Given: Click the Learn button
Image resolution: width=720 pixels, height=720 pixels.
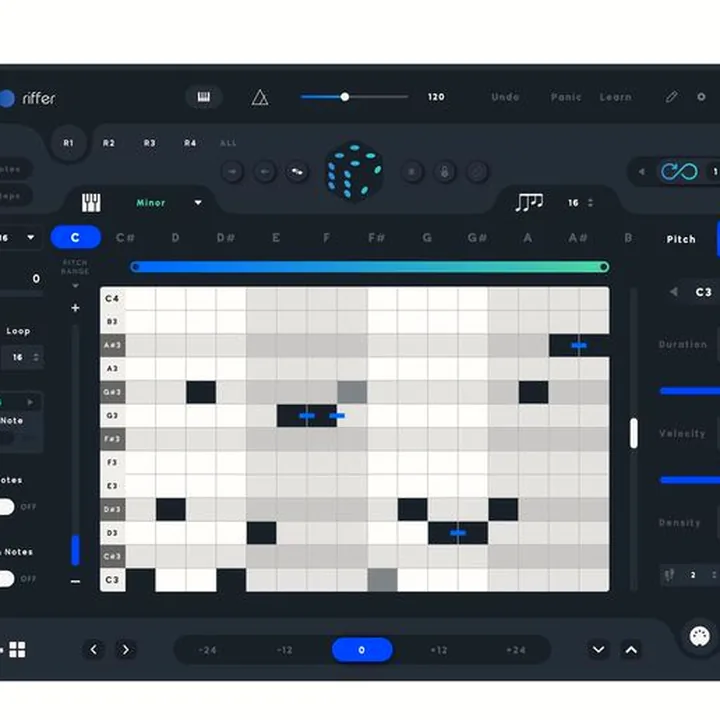Looking at the screenshot, I should coord(616,97).
